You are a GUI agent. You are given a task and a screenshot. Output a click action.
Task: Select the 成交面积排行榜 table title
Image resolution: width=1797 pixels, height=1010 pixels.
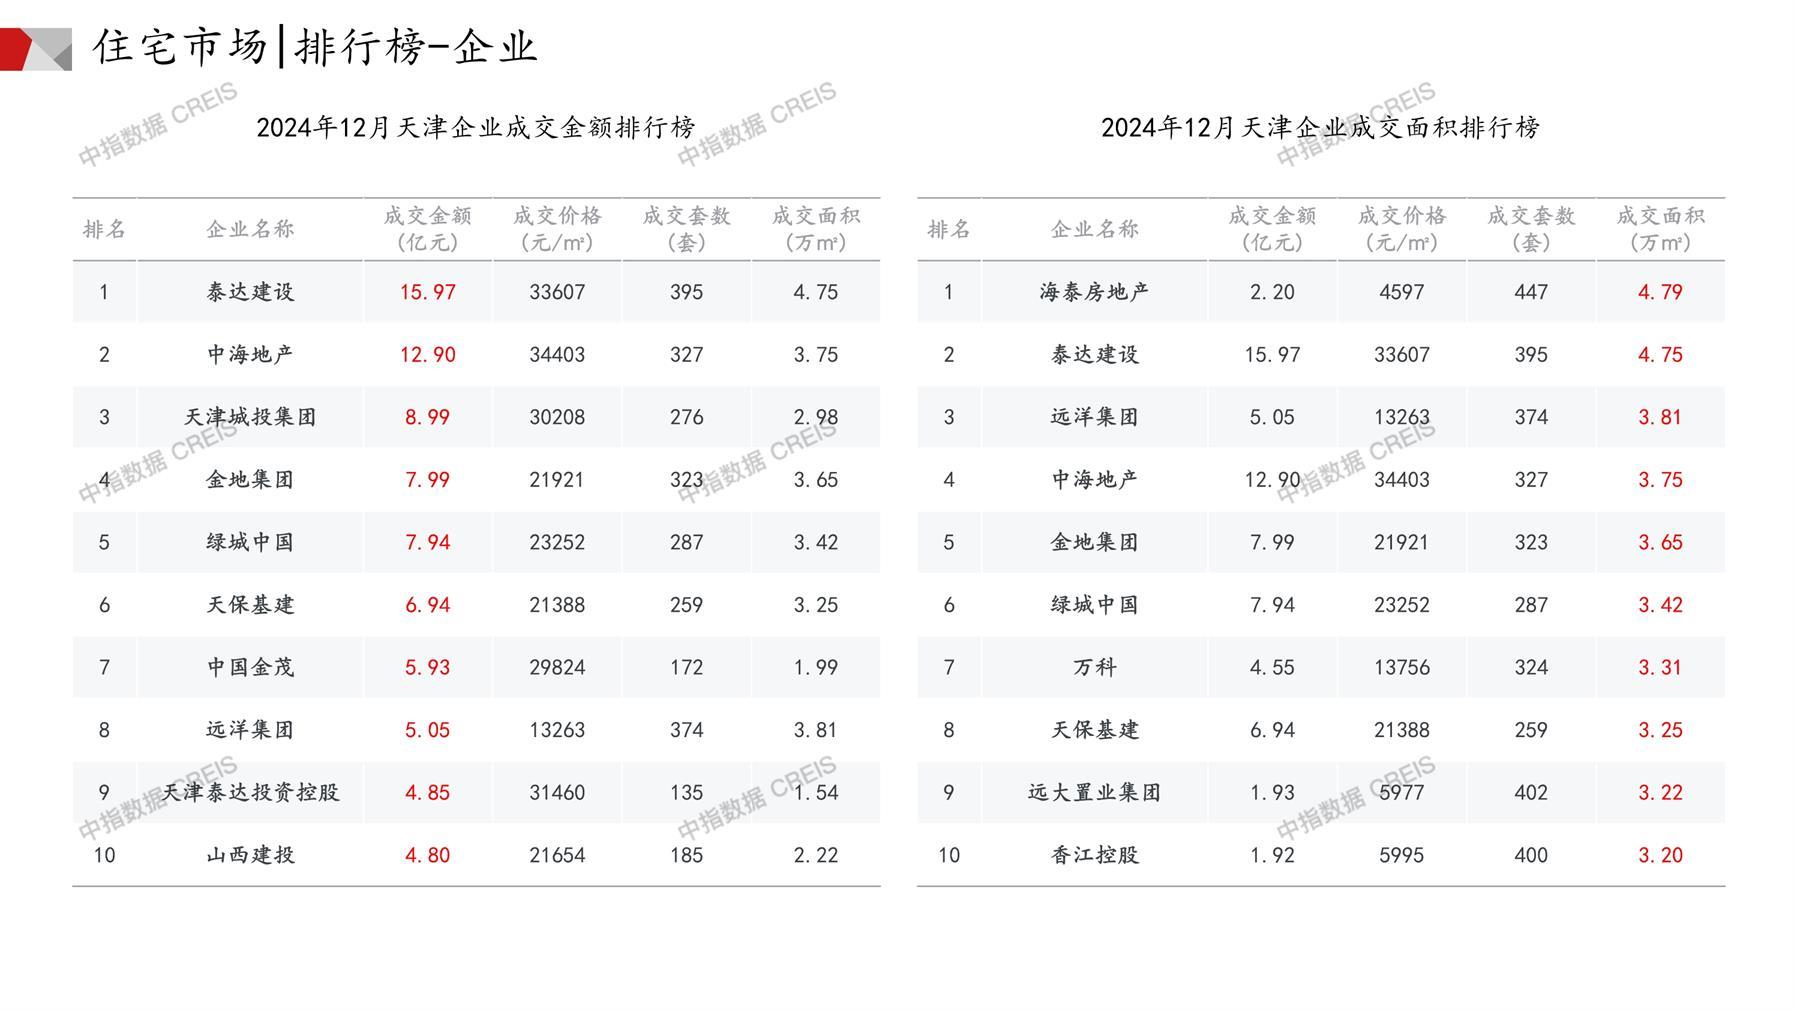[x=1320, y=128]
